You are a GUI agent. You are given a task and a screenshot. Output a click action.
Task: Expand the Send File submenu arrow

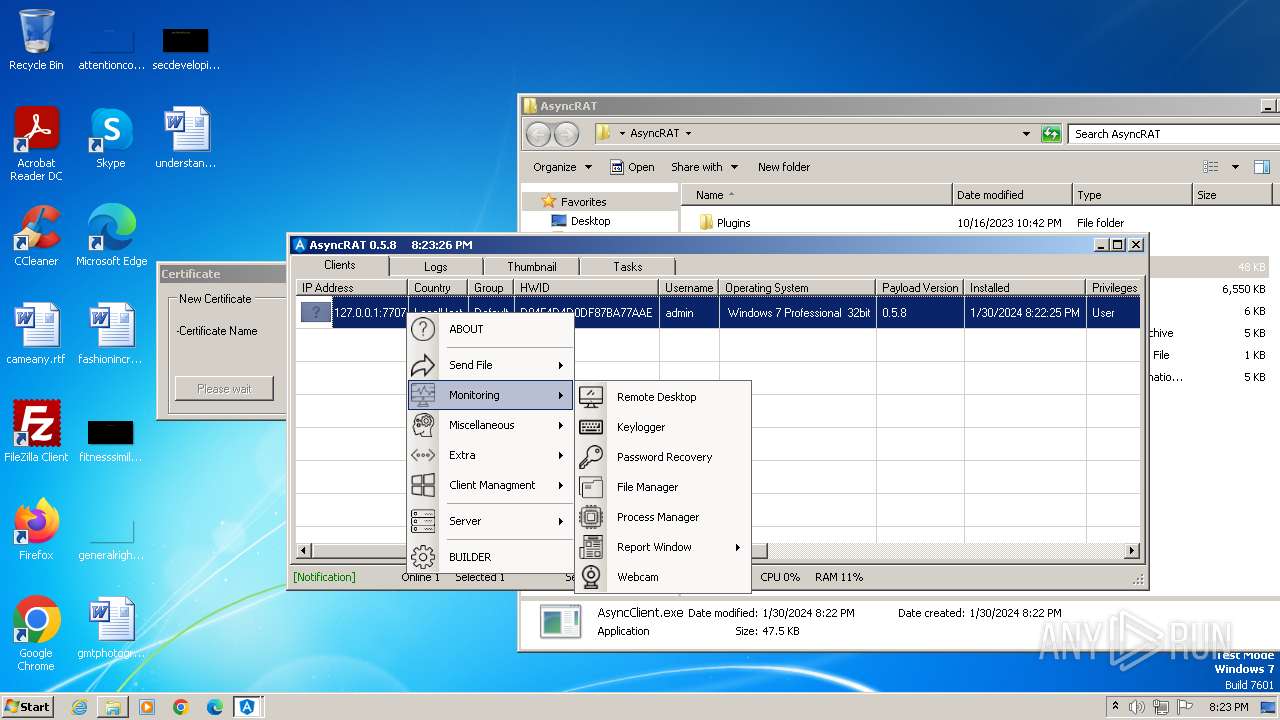(561, 365)
